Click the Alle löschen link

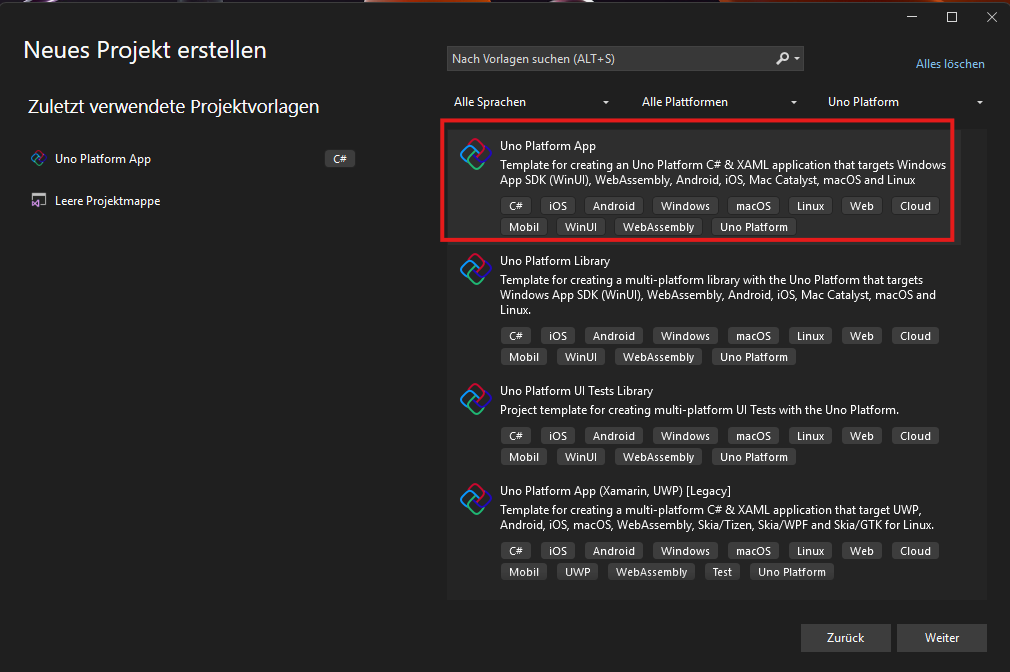pyautogui.click(x=950, y=64)
